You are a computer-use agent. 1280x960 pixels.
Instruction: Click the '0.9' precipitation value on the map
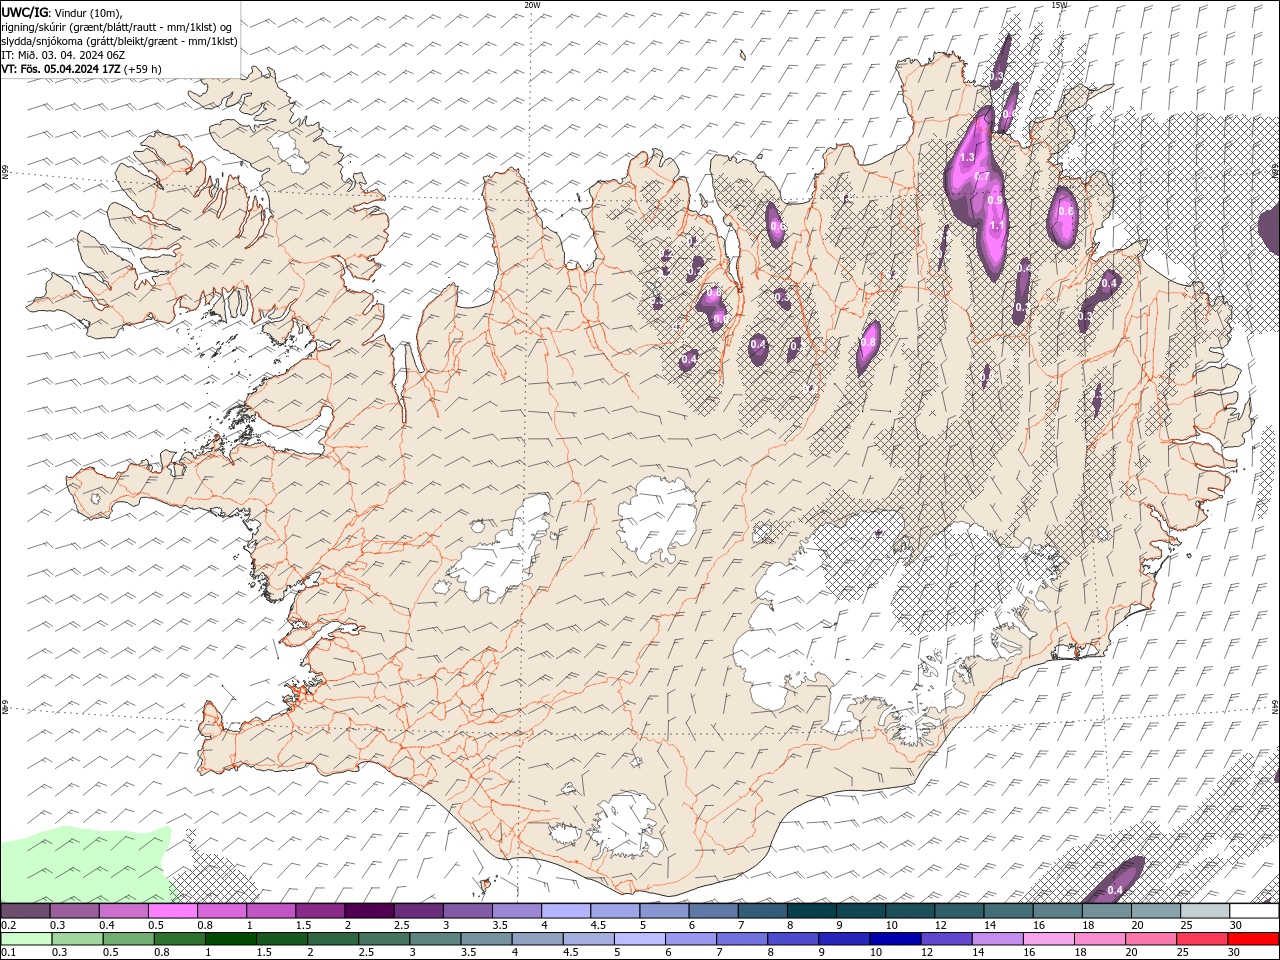click(x=994, y=200)
